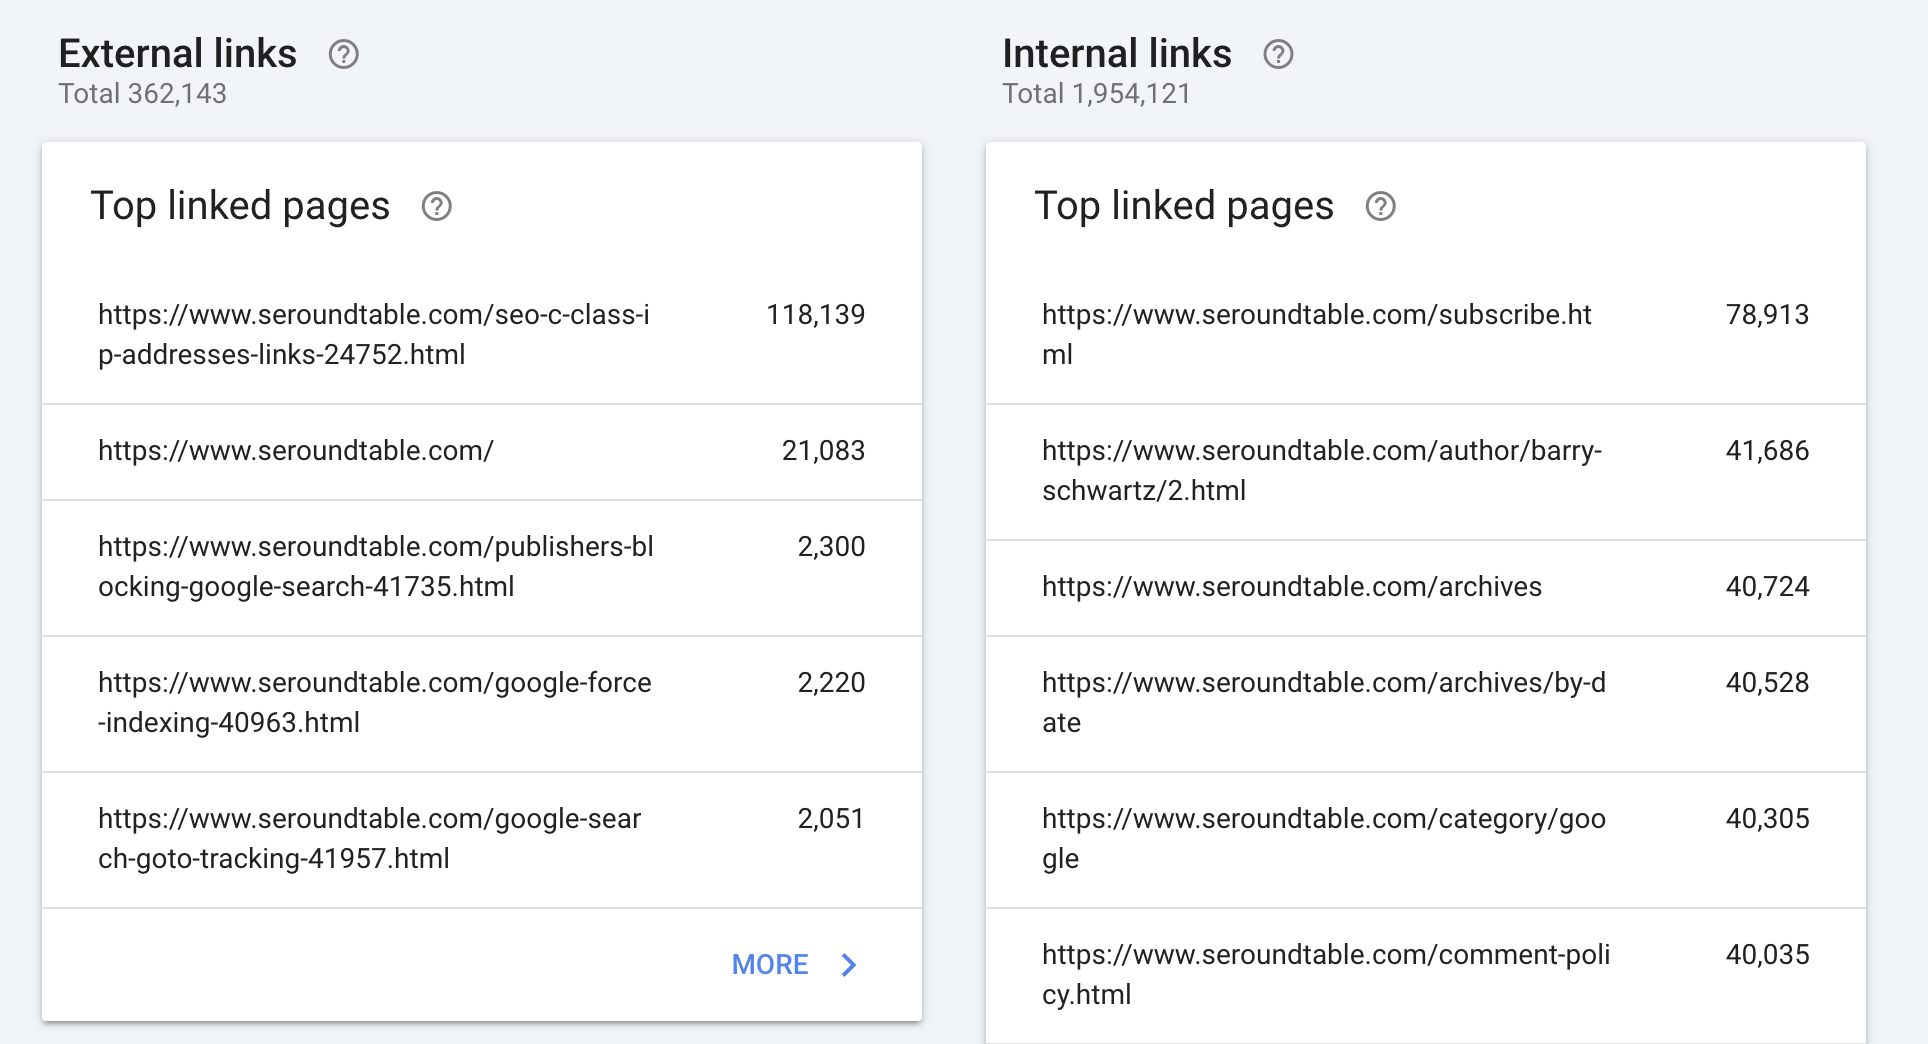Open the seroundtable.com homepage row

482,452
